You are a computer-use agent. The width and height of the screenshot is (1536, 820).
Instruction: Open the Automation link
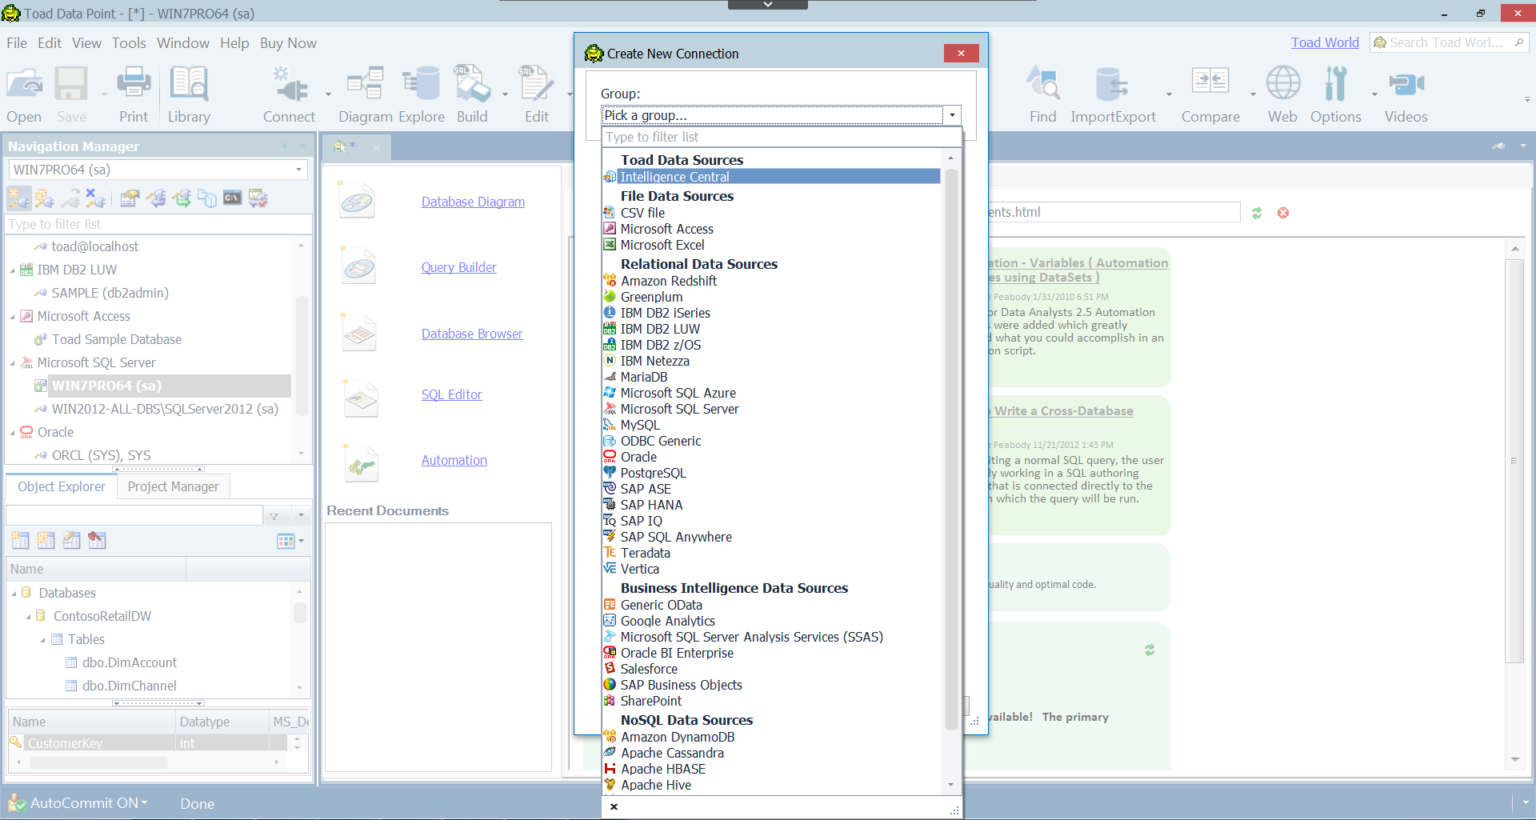coord(454,460)
